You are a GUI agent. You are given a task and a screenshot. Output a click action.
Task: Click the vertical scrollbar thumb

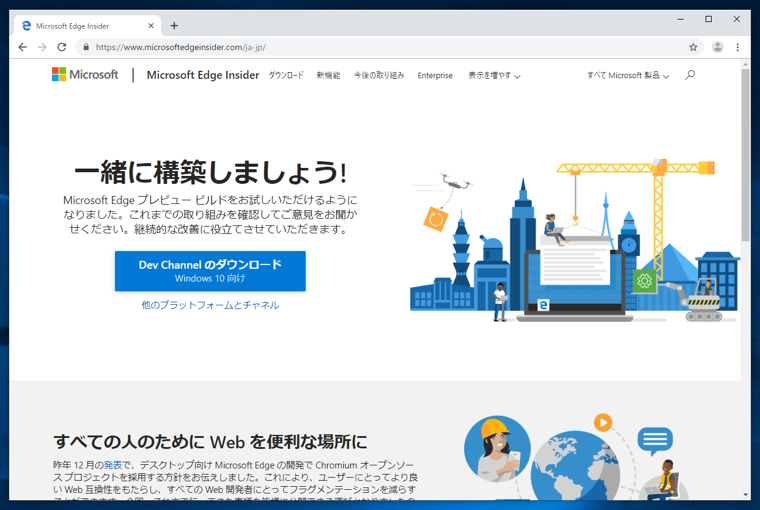(x=745, y=154)
